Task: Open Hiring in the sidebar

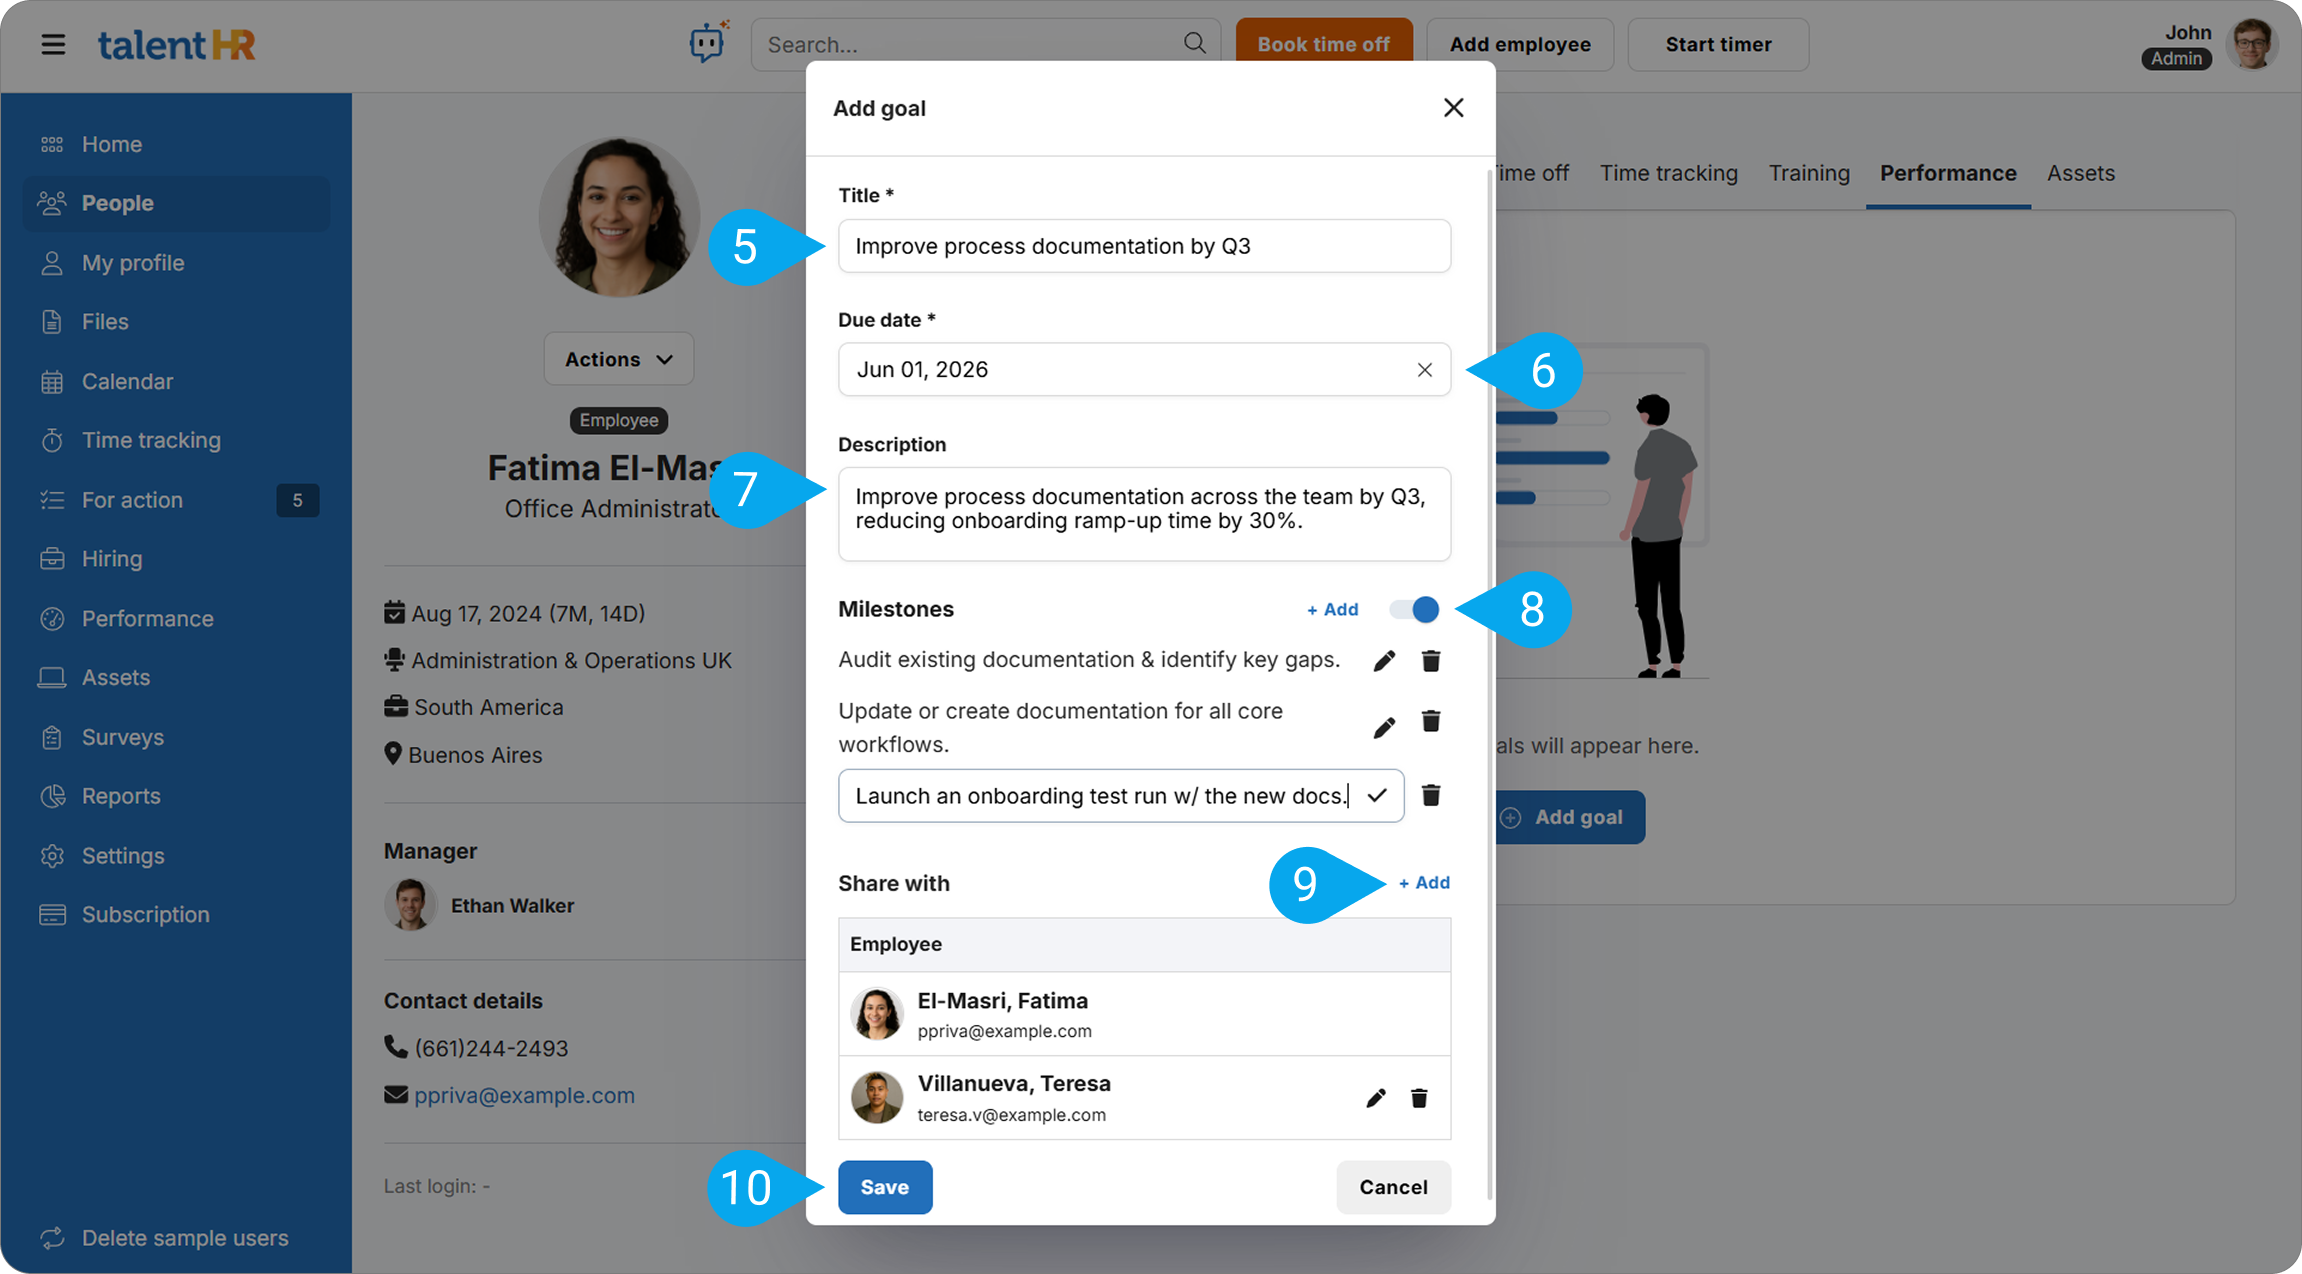Action: click(112, 559)
